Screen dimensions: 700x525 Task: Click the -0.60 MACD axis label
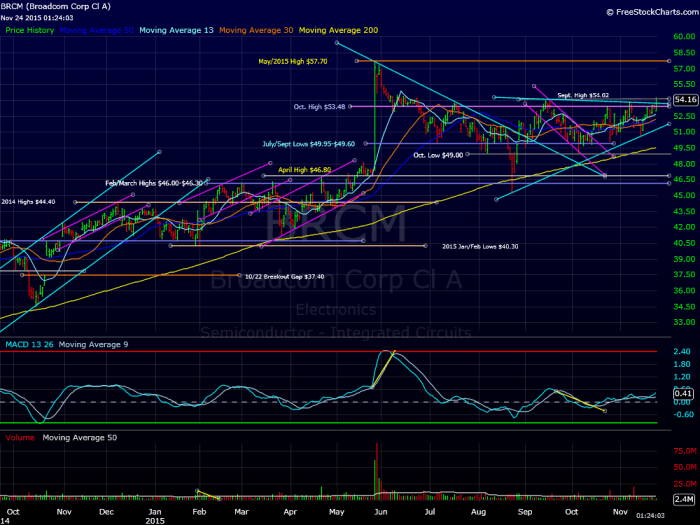(x=683, y=415)
